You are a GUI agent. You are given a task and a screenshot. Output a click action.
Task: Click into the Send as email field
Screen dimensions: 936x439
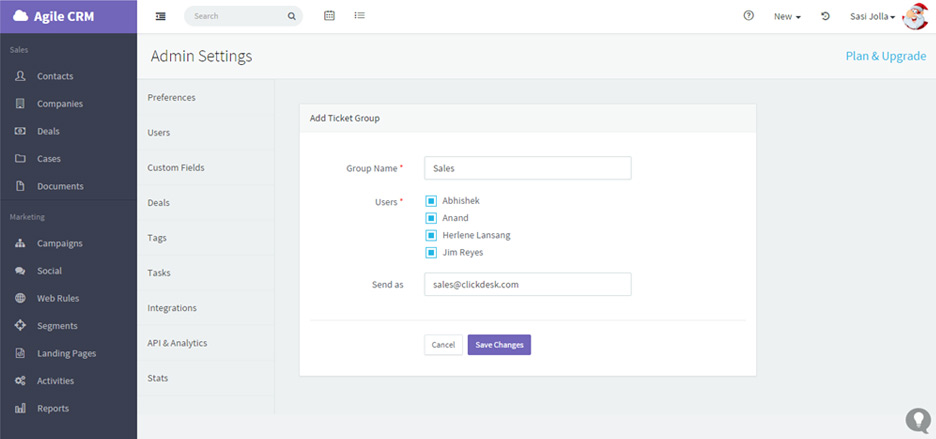[x=528, y=284]
